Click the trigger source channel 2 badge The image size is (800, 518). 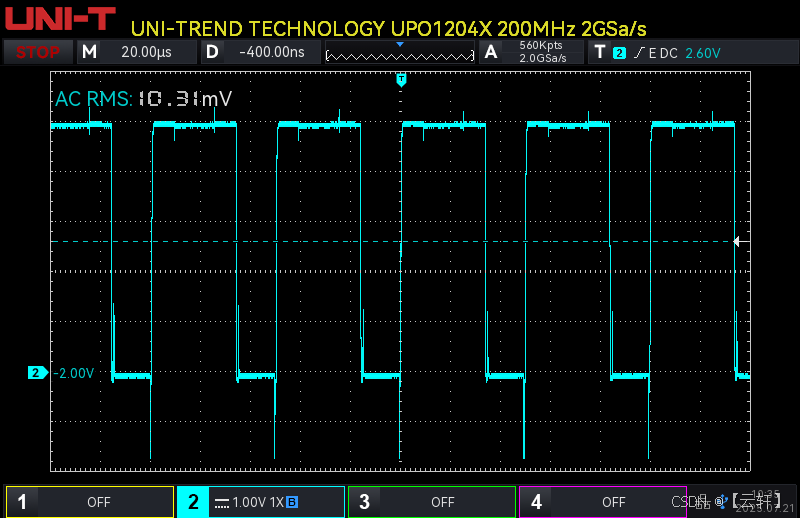[619, 53]
